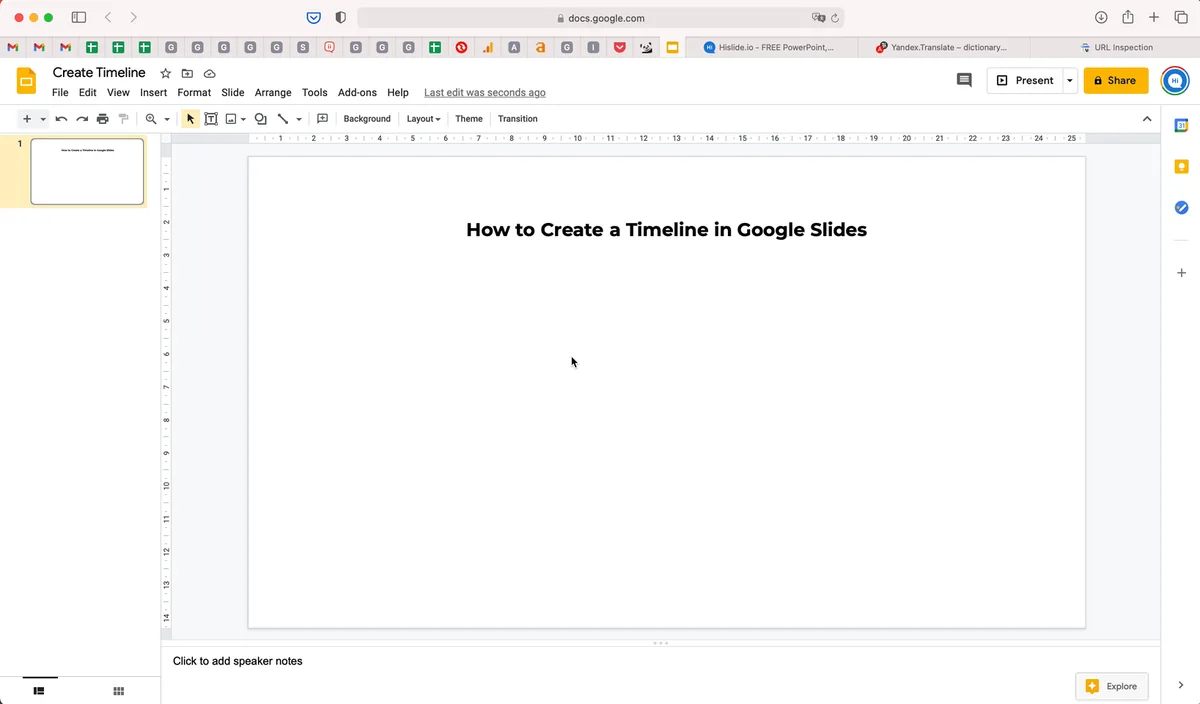Open Google Calendar in side panel
Screen dimensions: 1200x704
(x=1181, y=125)
